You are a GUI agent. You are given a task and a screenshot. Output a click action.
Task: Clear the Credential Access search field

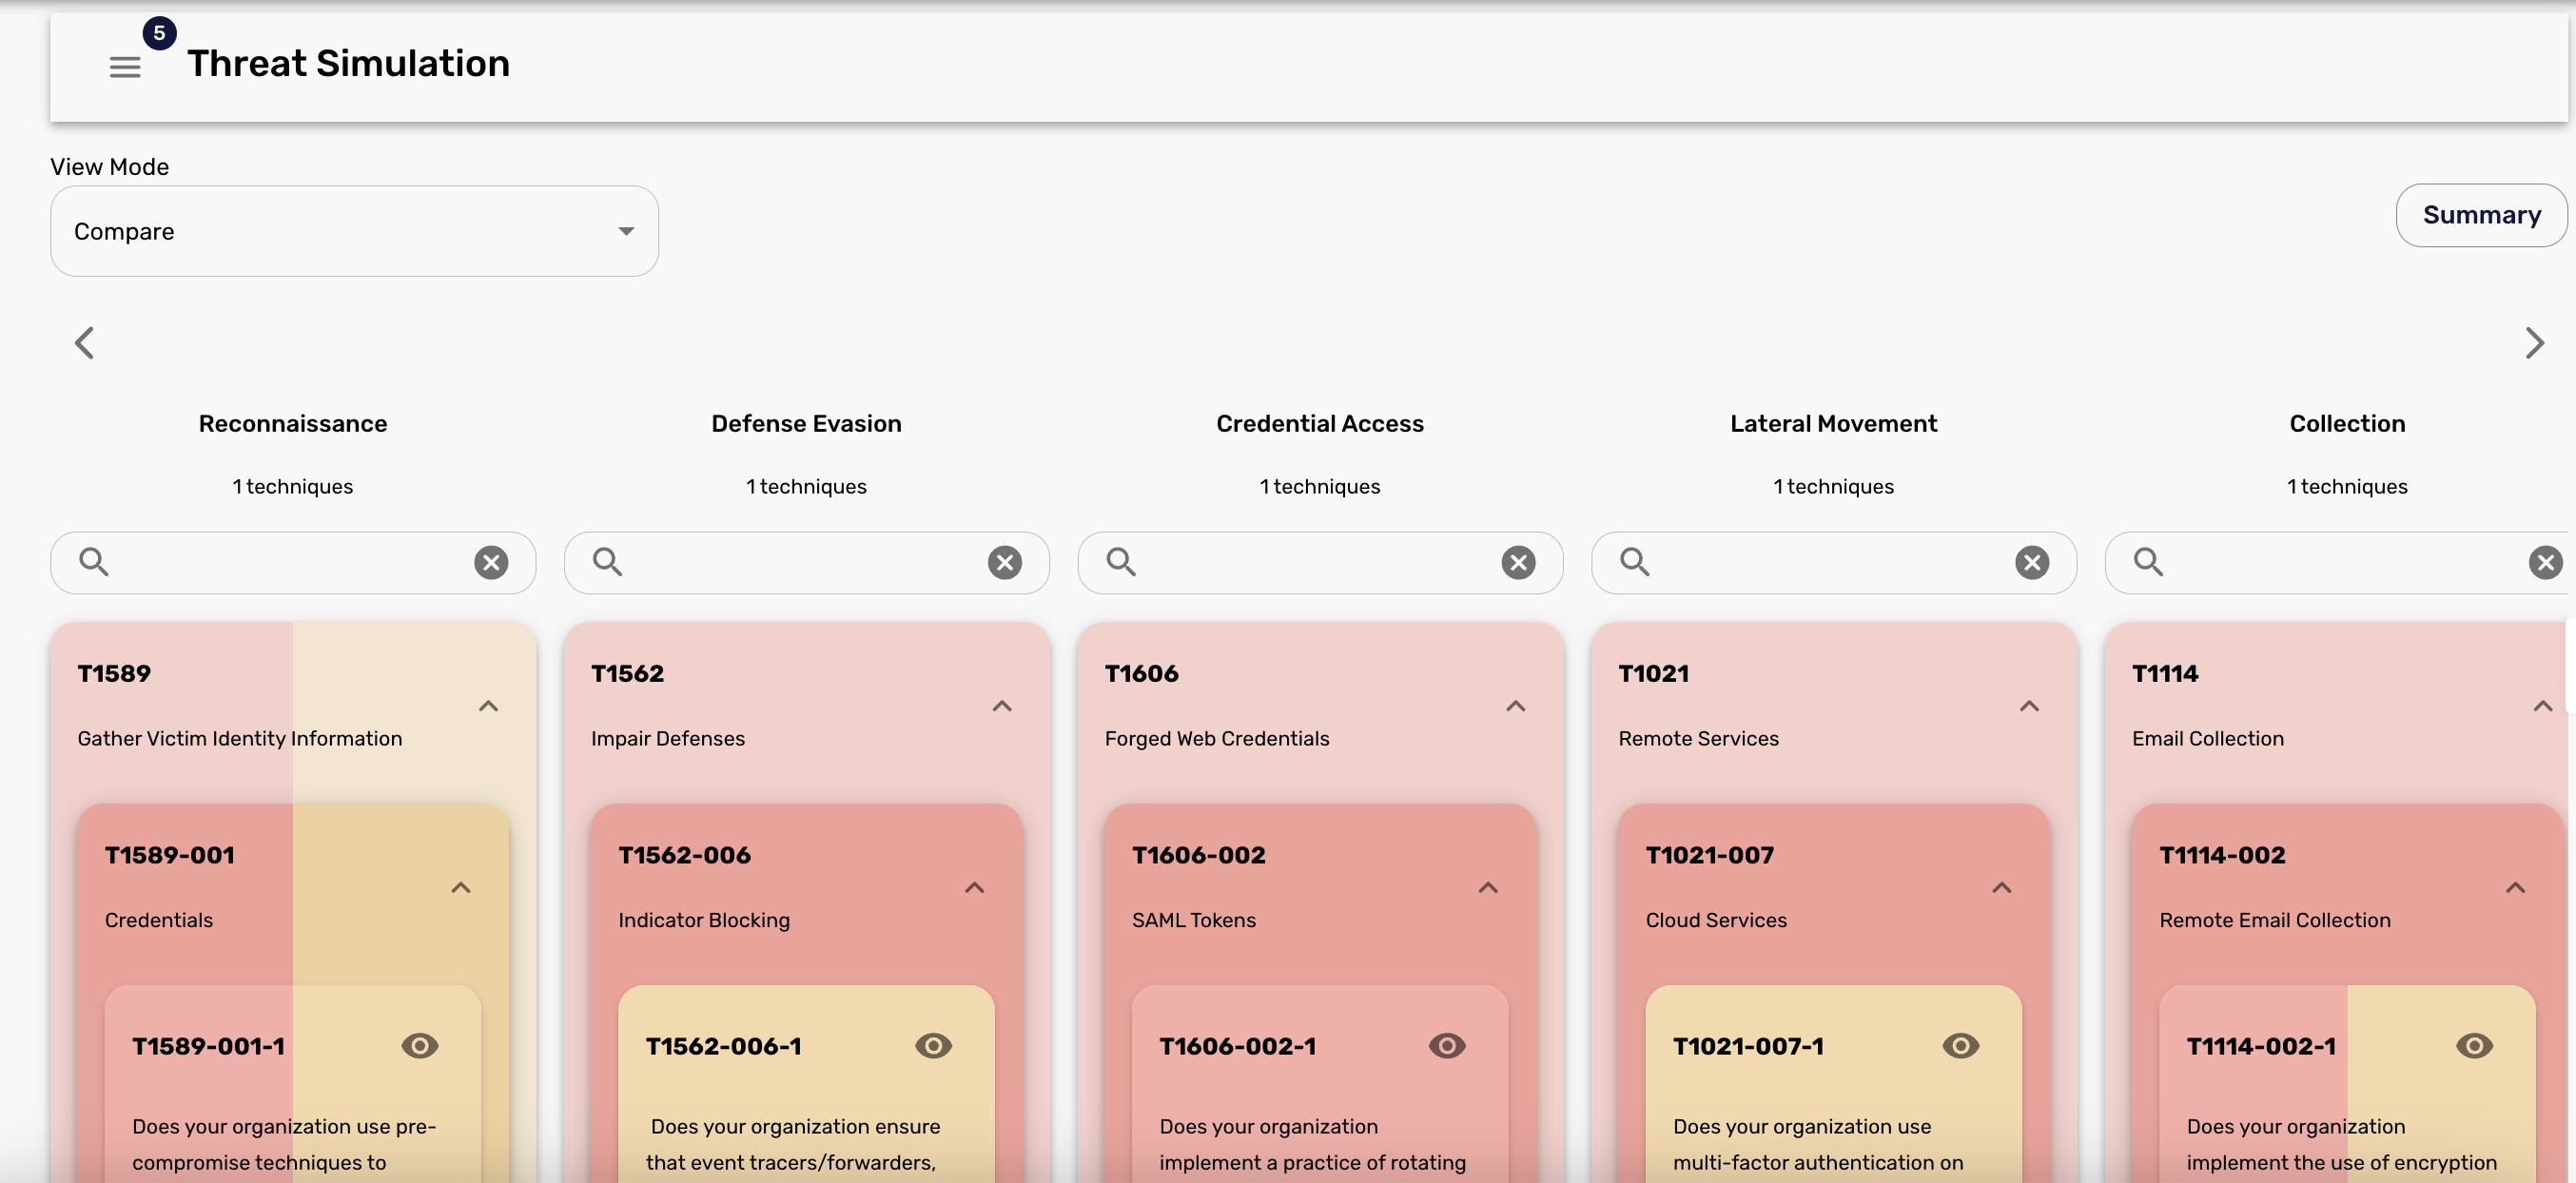pyautogui.click(x=1518, y=563)
